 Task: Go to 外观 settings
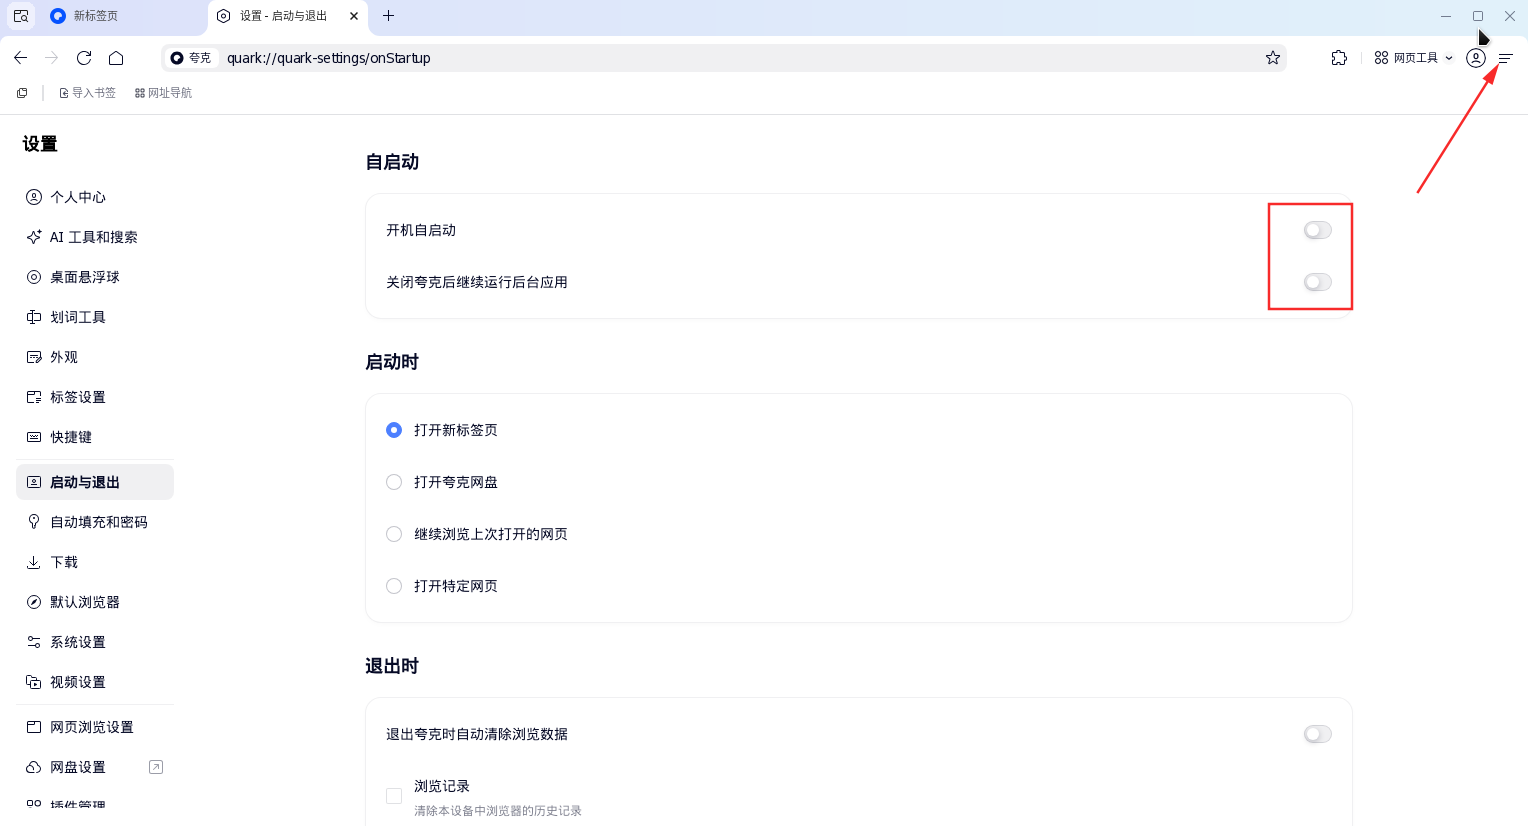pyautogui.click(x=95, y=357)
